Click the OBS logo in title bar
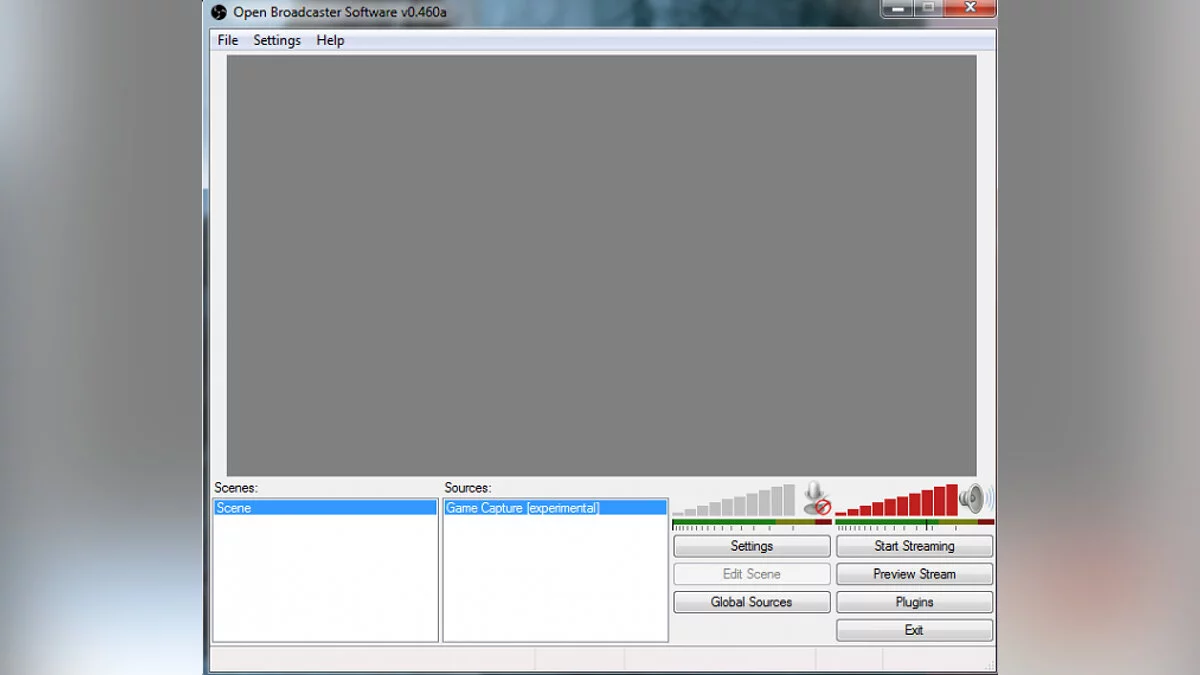 (219, 12)
